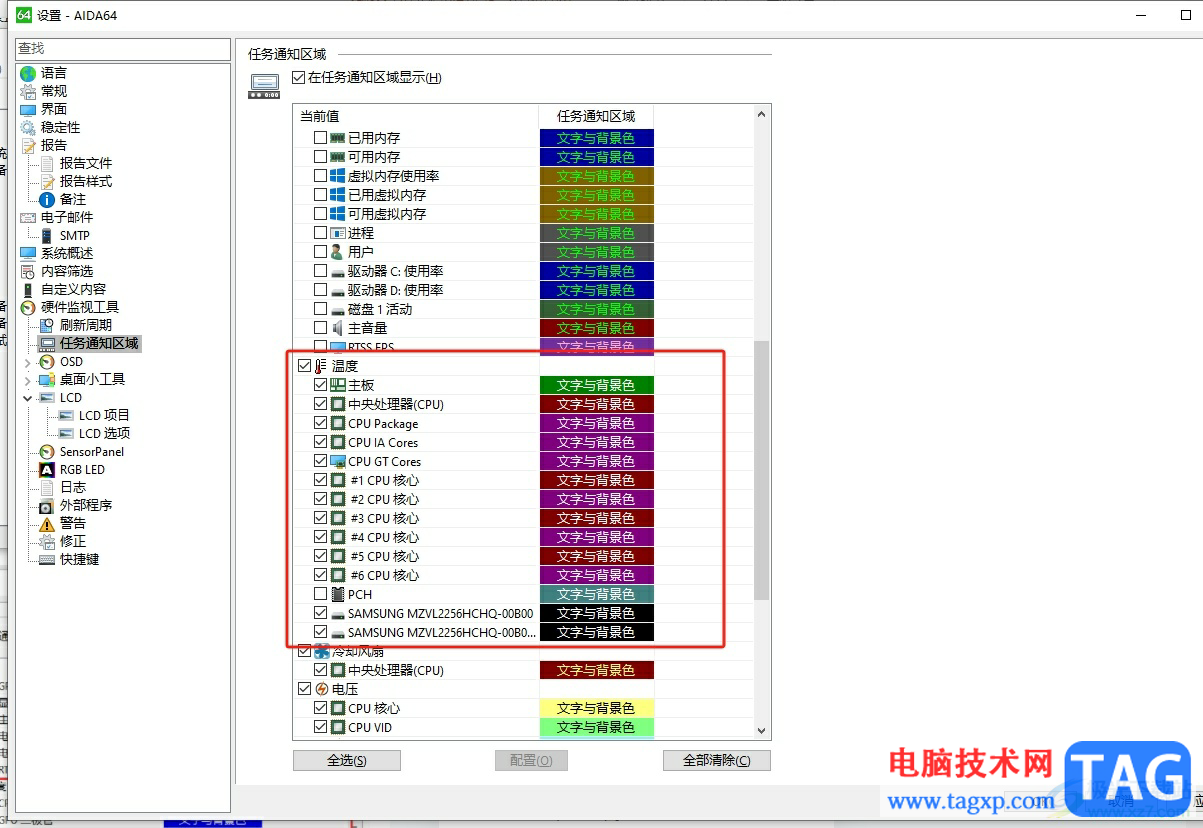Enable the 虚拟内存使用率 checkbox
1203x828 pixels.
pyautogui.click(x=320, y=176)
